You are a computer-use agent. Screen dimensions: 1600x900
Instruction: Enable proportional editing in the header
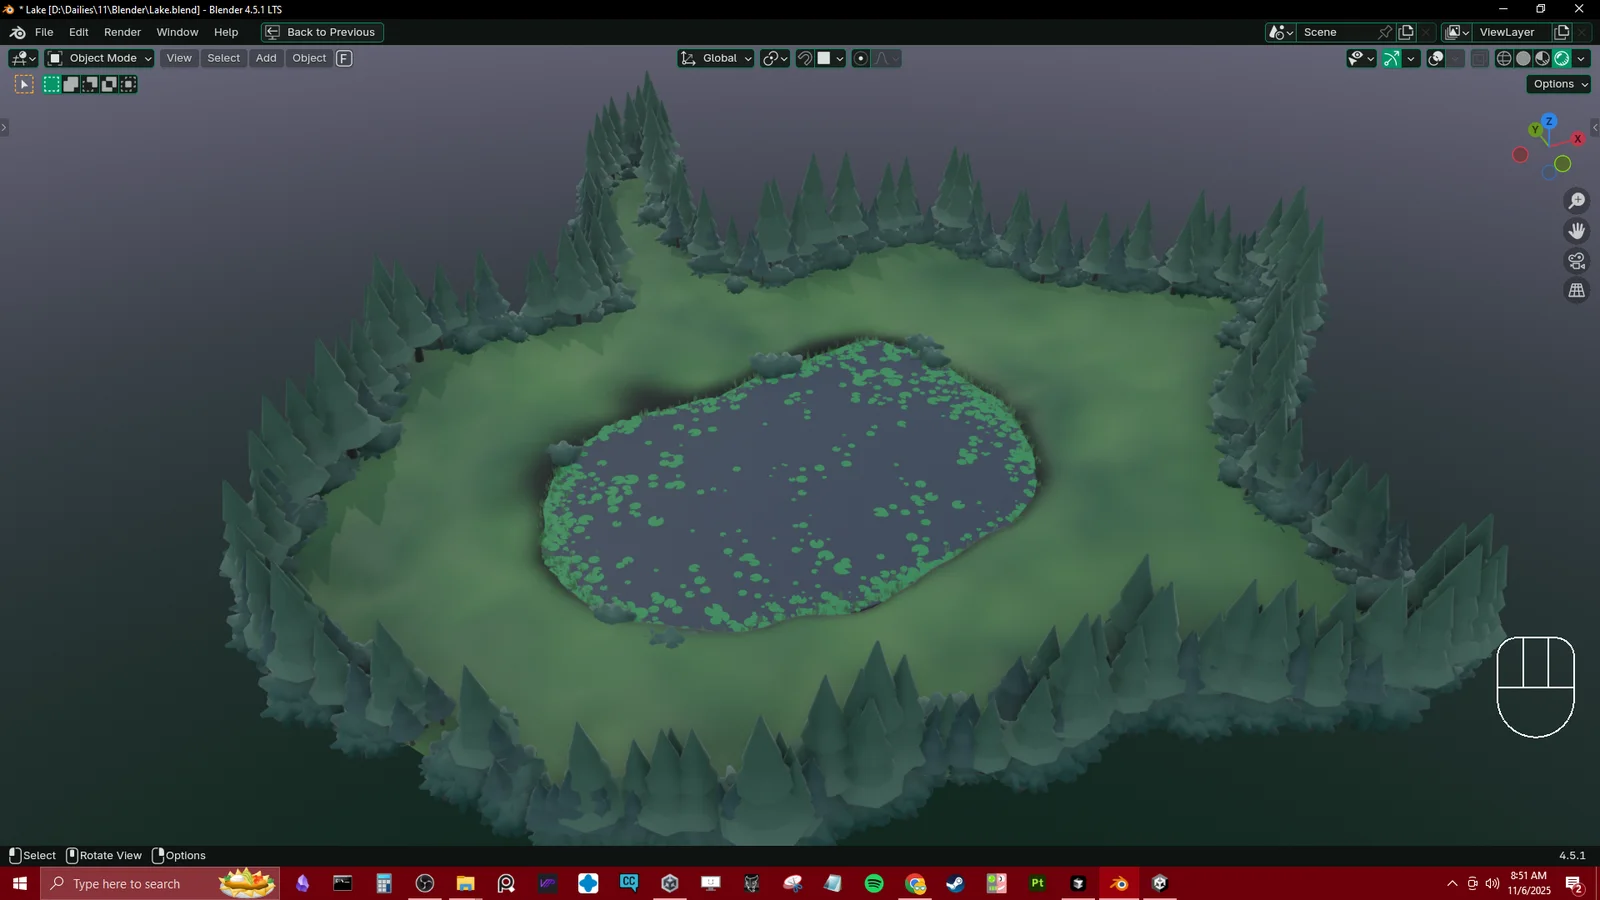pyautogui.click(x=860, y=58)
